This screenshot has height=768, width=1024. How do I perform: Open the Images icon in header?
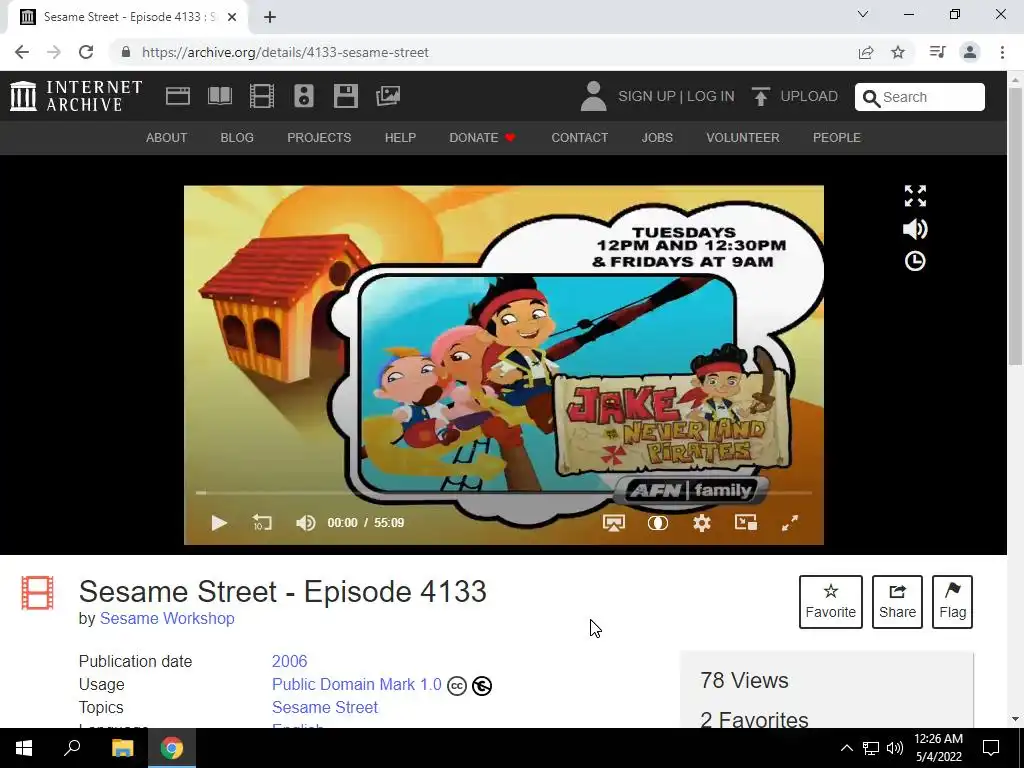[388, 96]
